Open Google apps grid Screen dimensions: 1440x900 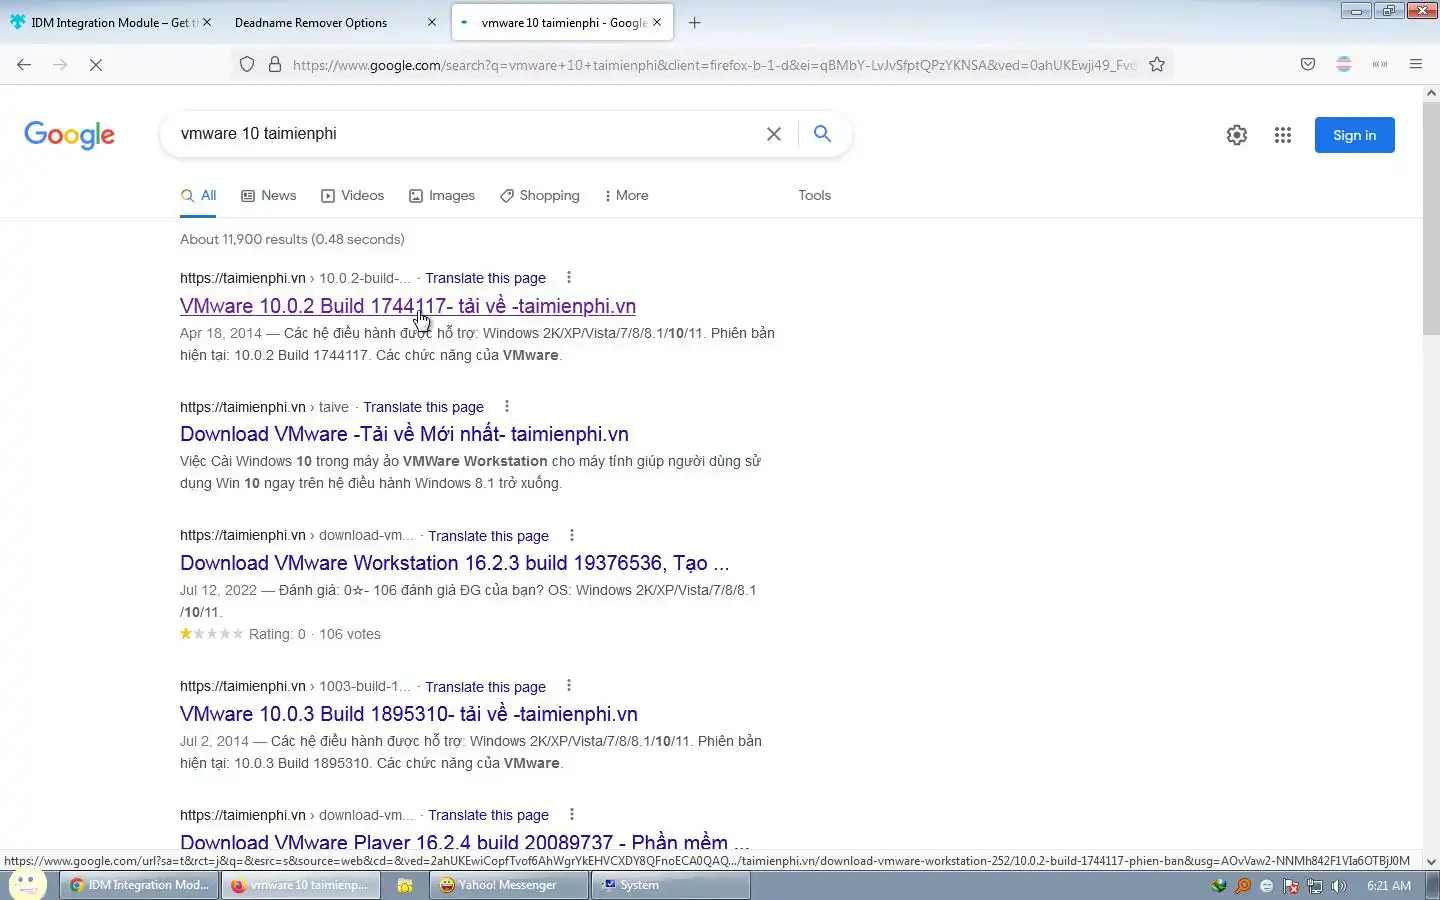[1283, 135]
